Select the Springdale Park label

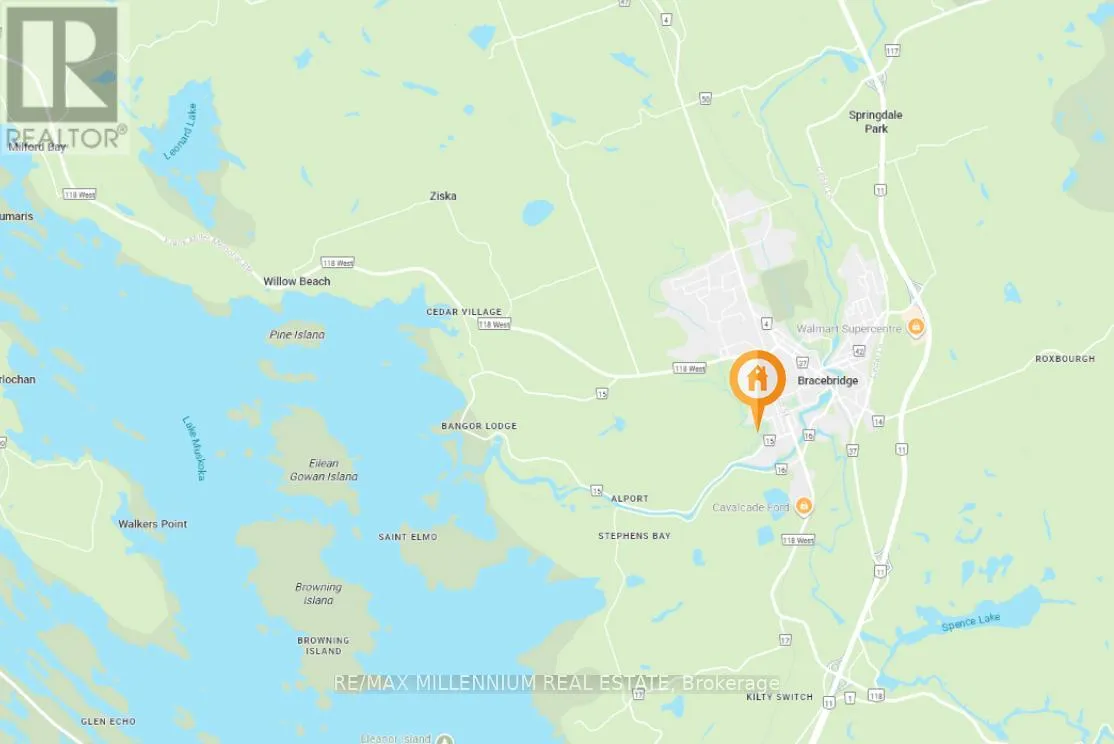point(875,122)
